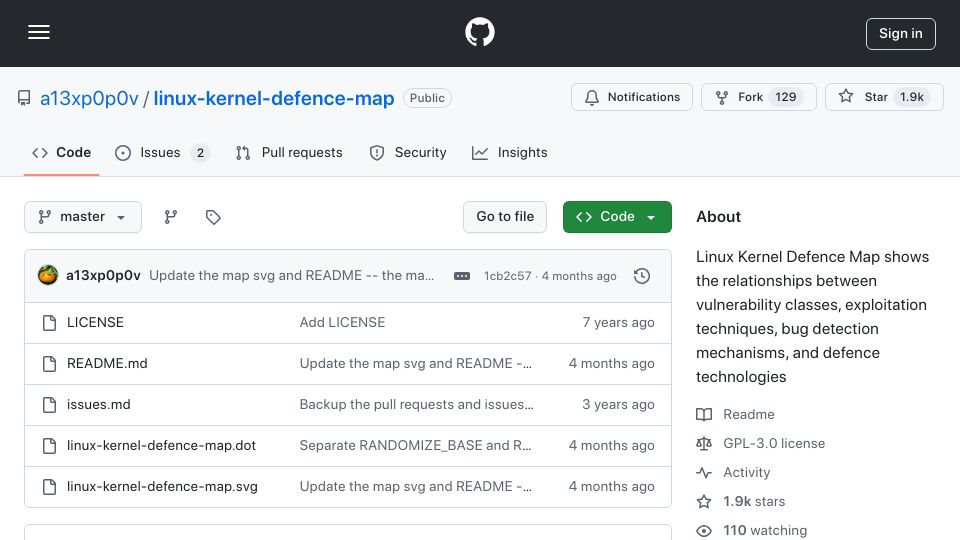Image resolution: width=960 pixels, height=540 pixels.
Task: Expand the master branch dropdown
Action: [83, 217]
